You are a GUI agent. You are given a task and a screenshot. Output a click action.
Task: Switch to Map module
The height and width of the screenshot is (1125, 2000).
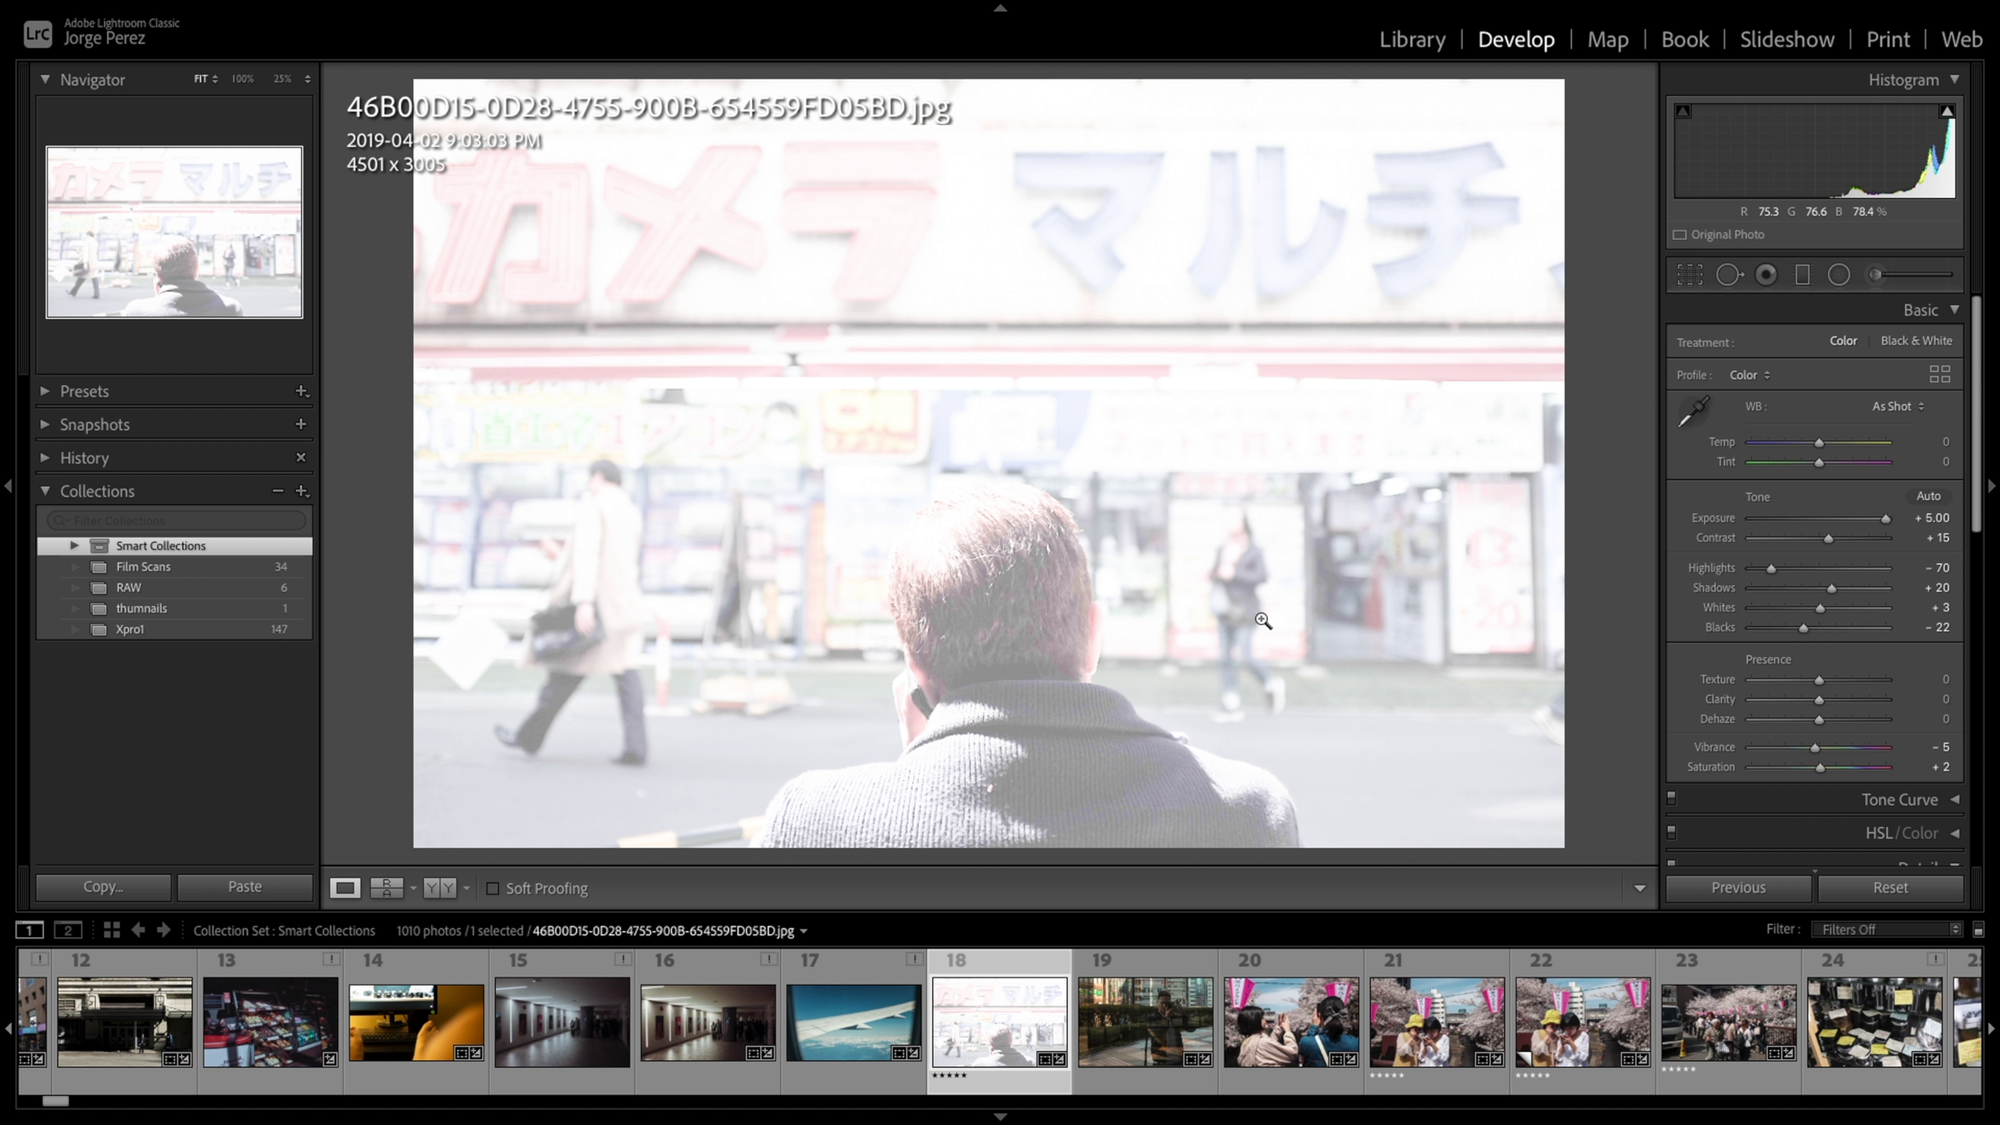(1607, 39)
